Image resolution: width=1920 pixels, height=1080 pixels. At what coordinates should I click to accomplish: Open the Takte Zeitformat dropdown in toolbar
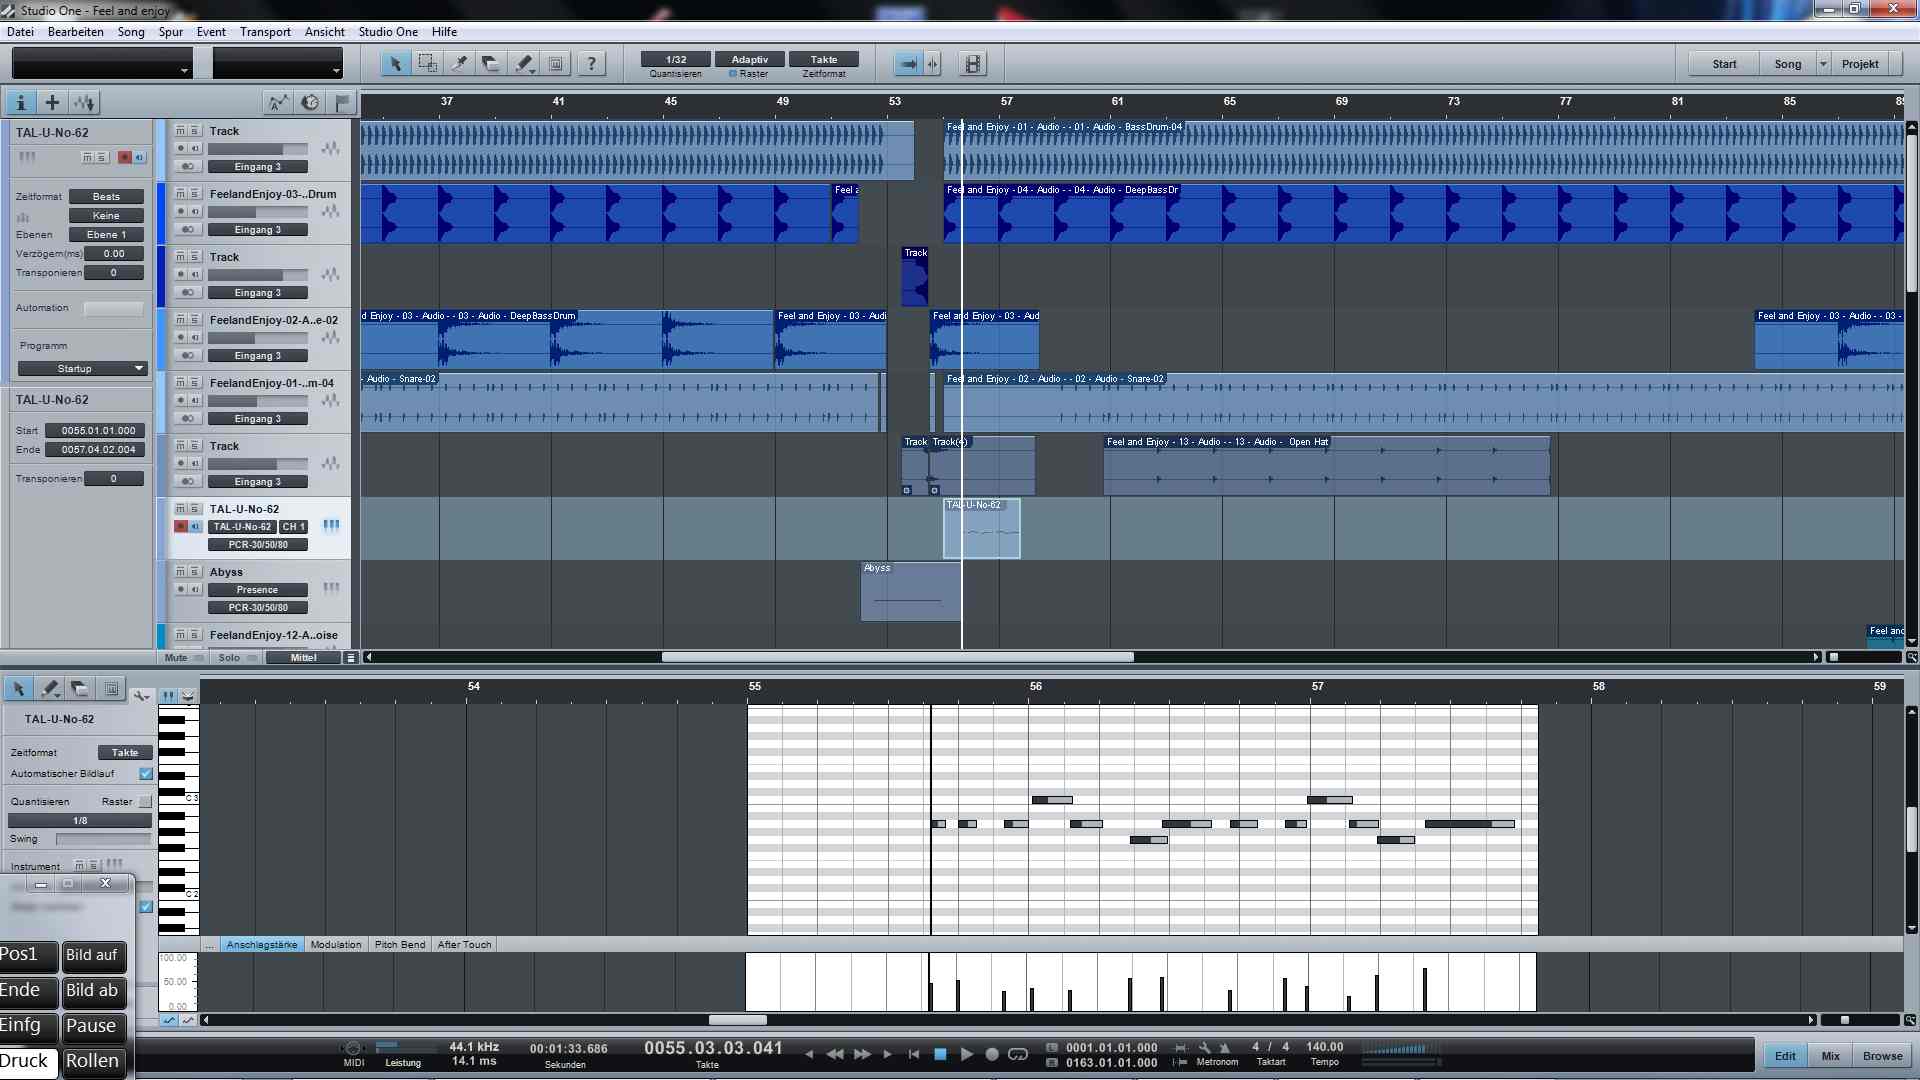pyautogui.click(x=824, y=60)
